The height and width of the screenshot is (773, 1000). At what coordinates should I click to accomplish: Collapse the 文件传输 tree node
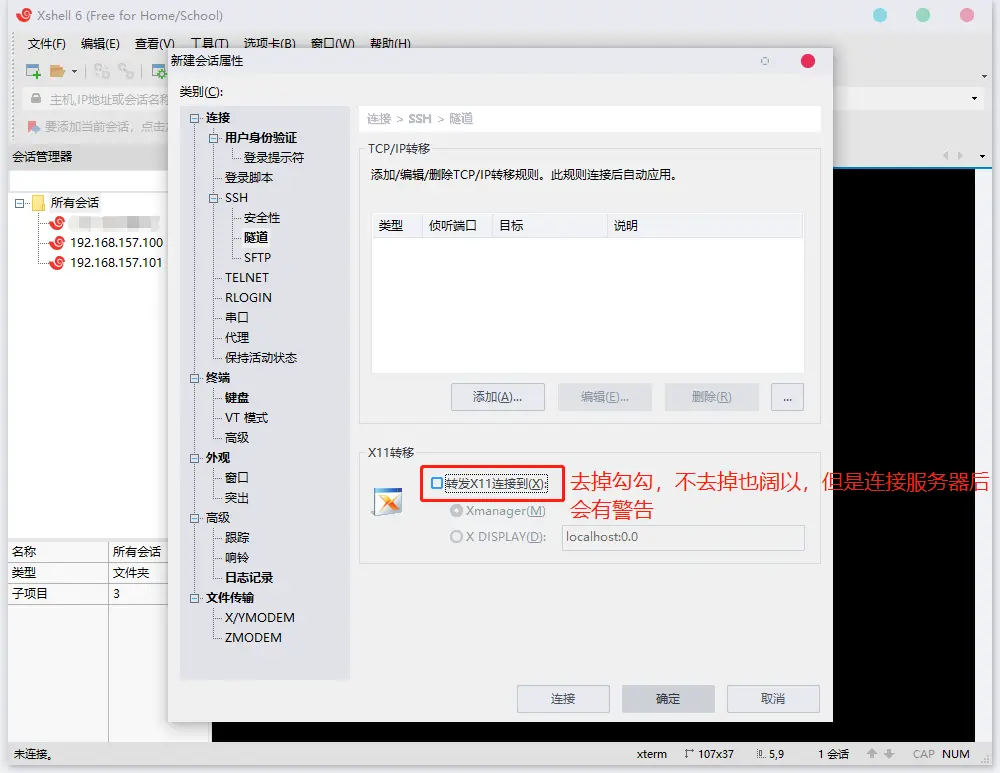[x=195, y=598]
